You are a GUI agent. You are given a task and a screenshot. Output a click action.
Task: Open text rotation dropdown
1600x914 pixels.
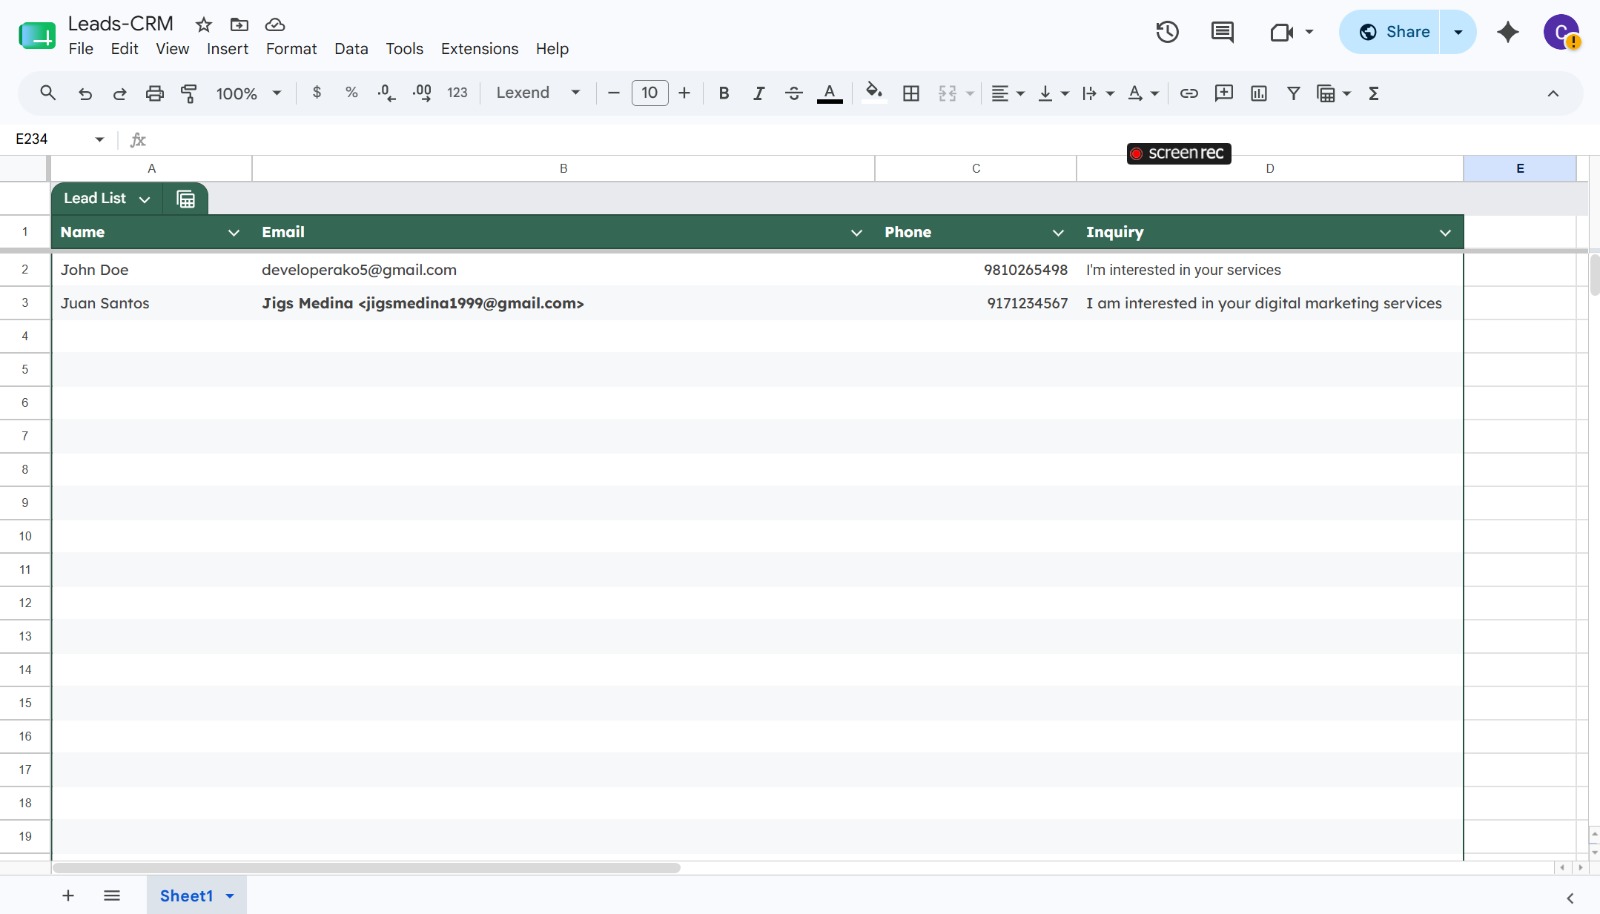click(x=1143, y=93)
